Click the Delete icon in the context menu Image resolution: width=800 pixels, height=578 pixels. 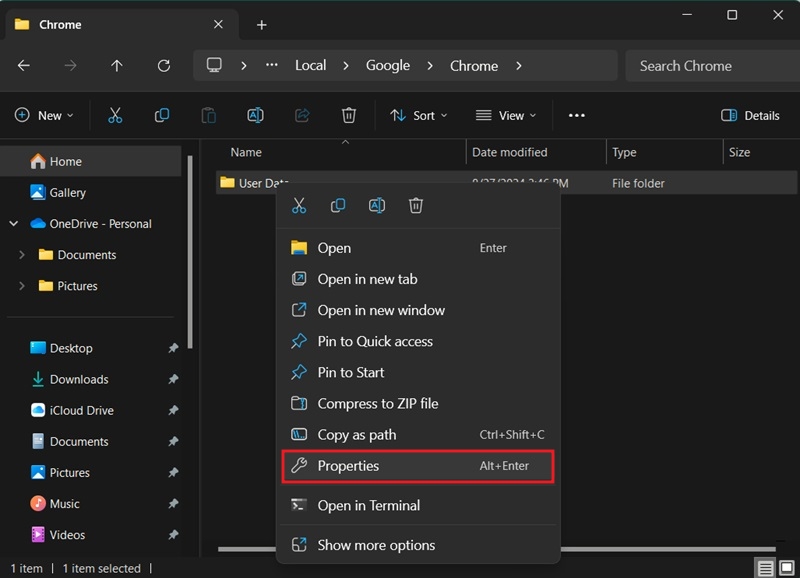pos(416,205)
